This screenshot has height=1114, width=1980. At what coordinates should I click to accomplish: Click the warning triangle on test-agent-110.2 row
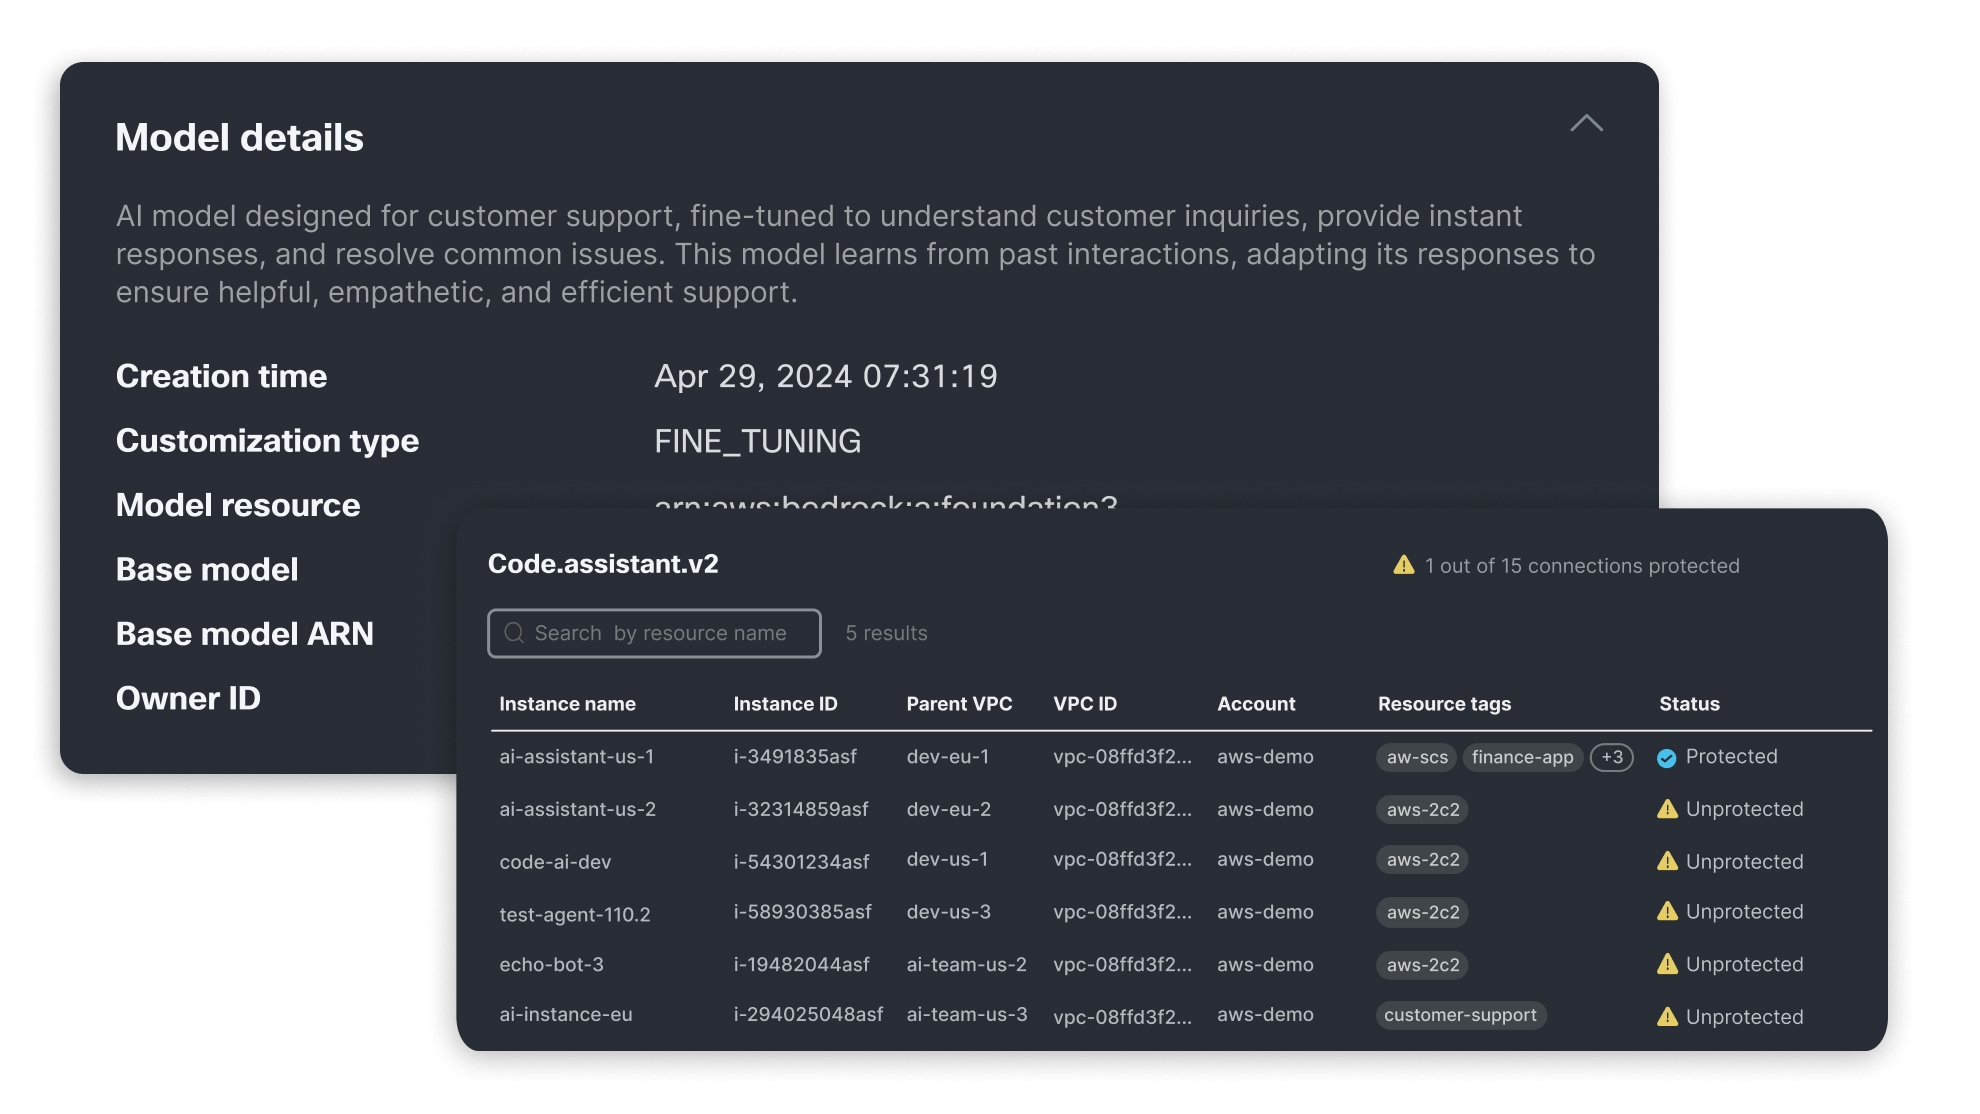tap(1665, 912)
